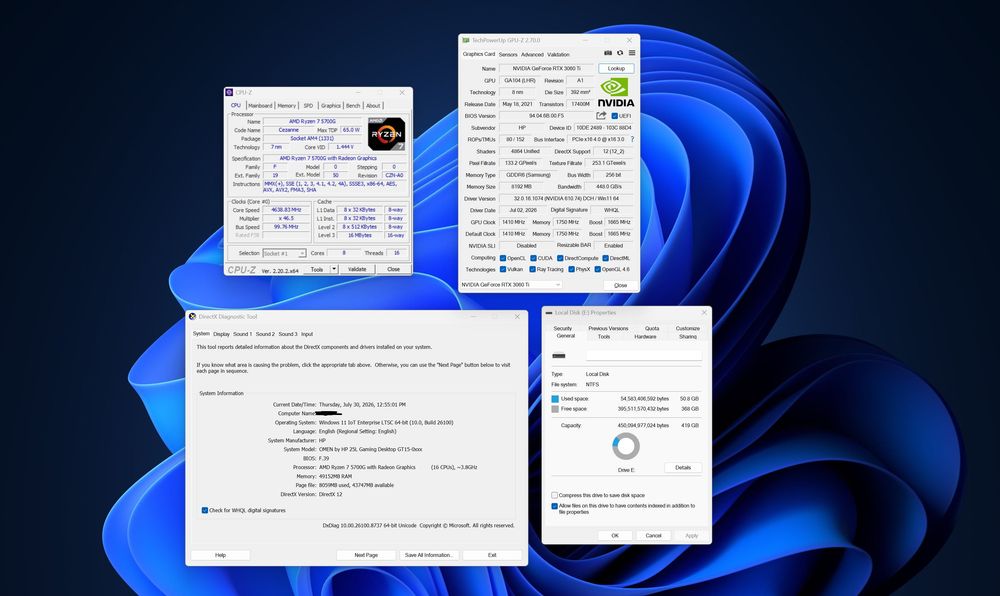The image size is (1000, 596).
Task: Click Exit button in DxDiag
Action: click(x=492, y=555)
